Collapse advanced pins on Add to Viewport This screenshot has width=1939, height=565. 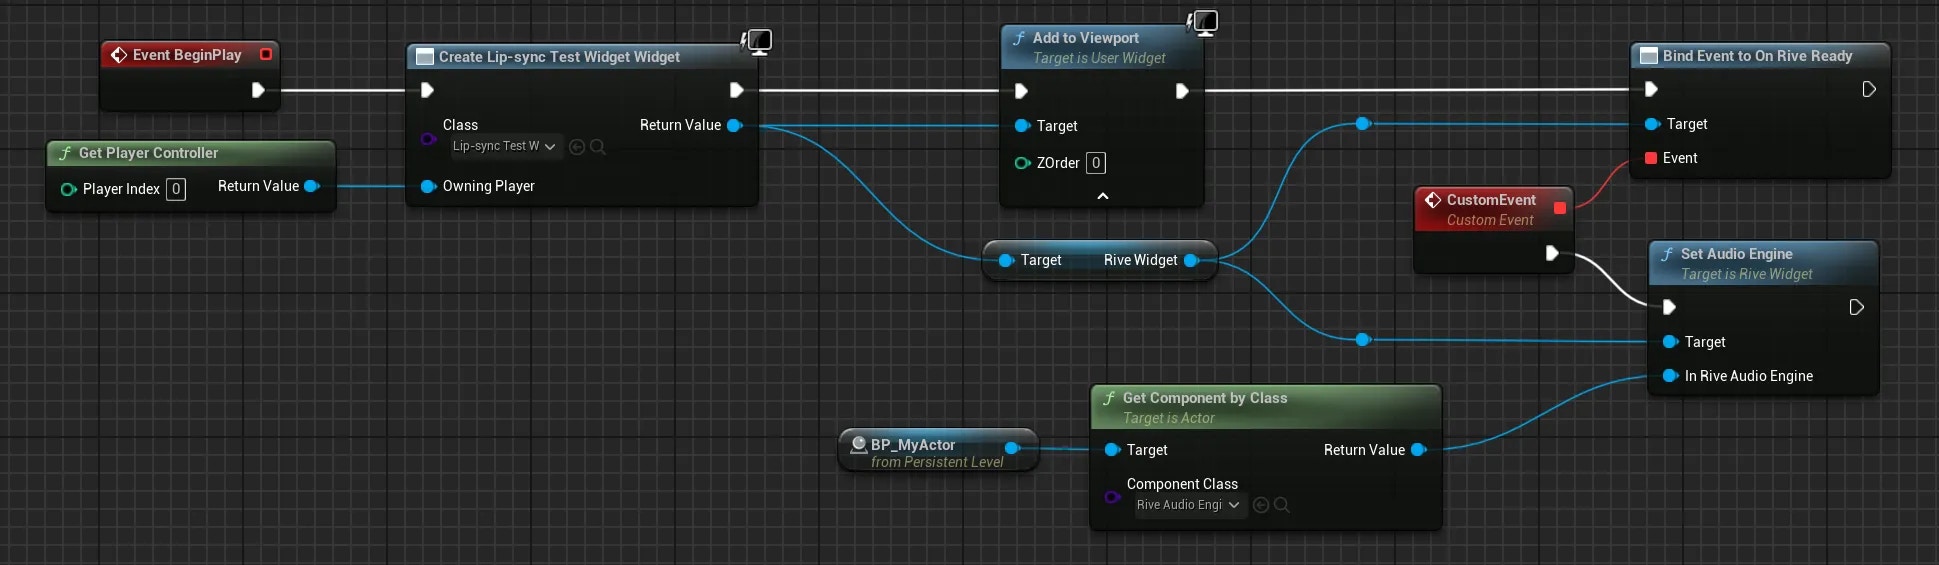(1102, 196)
